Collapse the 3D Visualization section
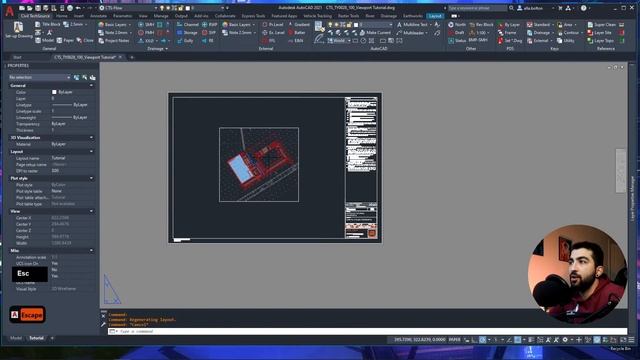 pyautogui.click(x=91, y=138)
